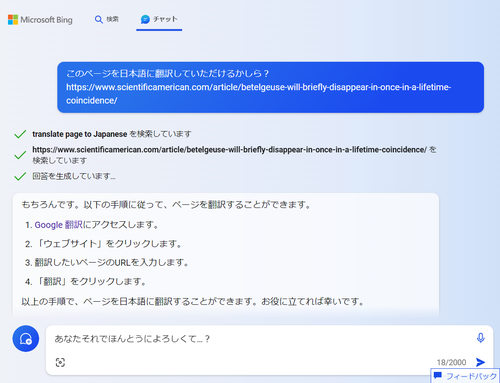Activate the microphone voice input
The width and height of the screenshot is (500, 383).
pos(480,338)
